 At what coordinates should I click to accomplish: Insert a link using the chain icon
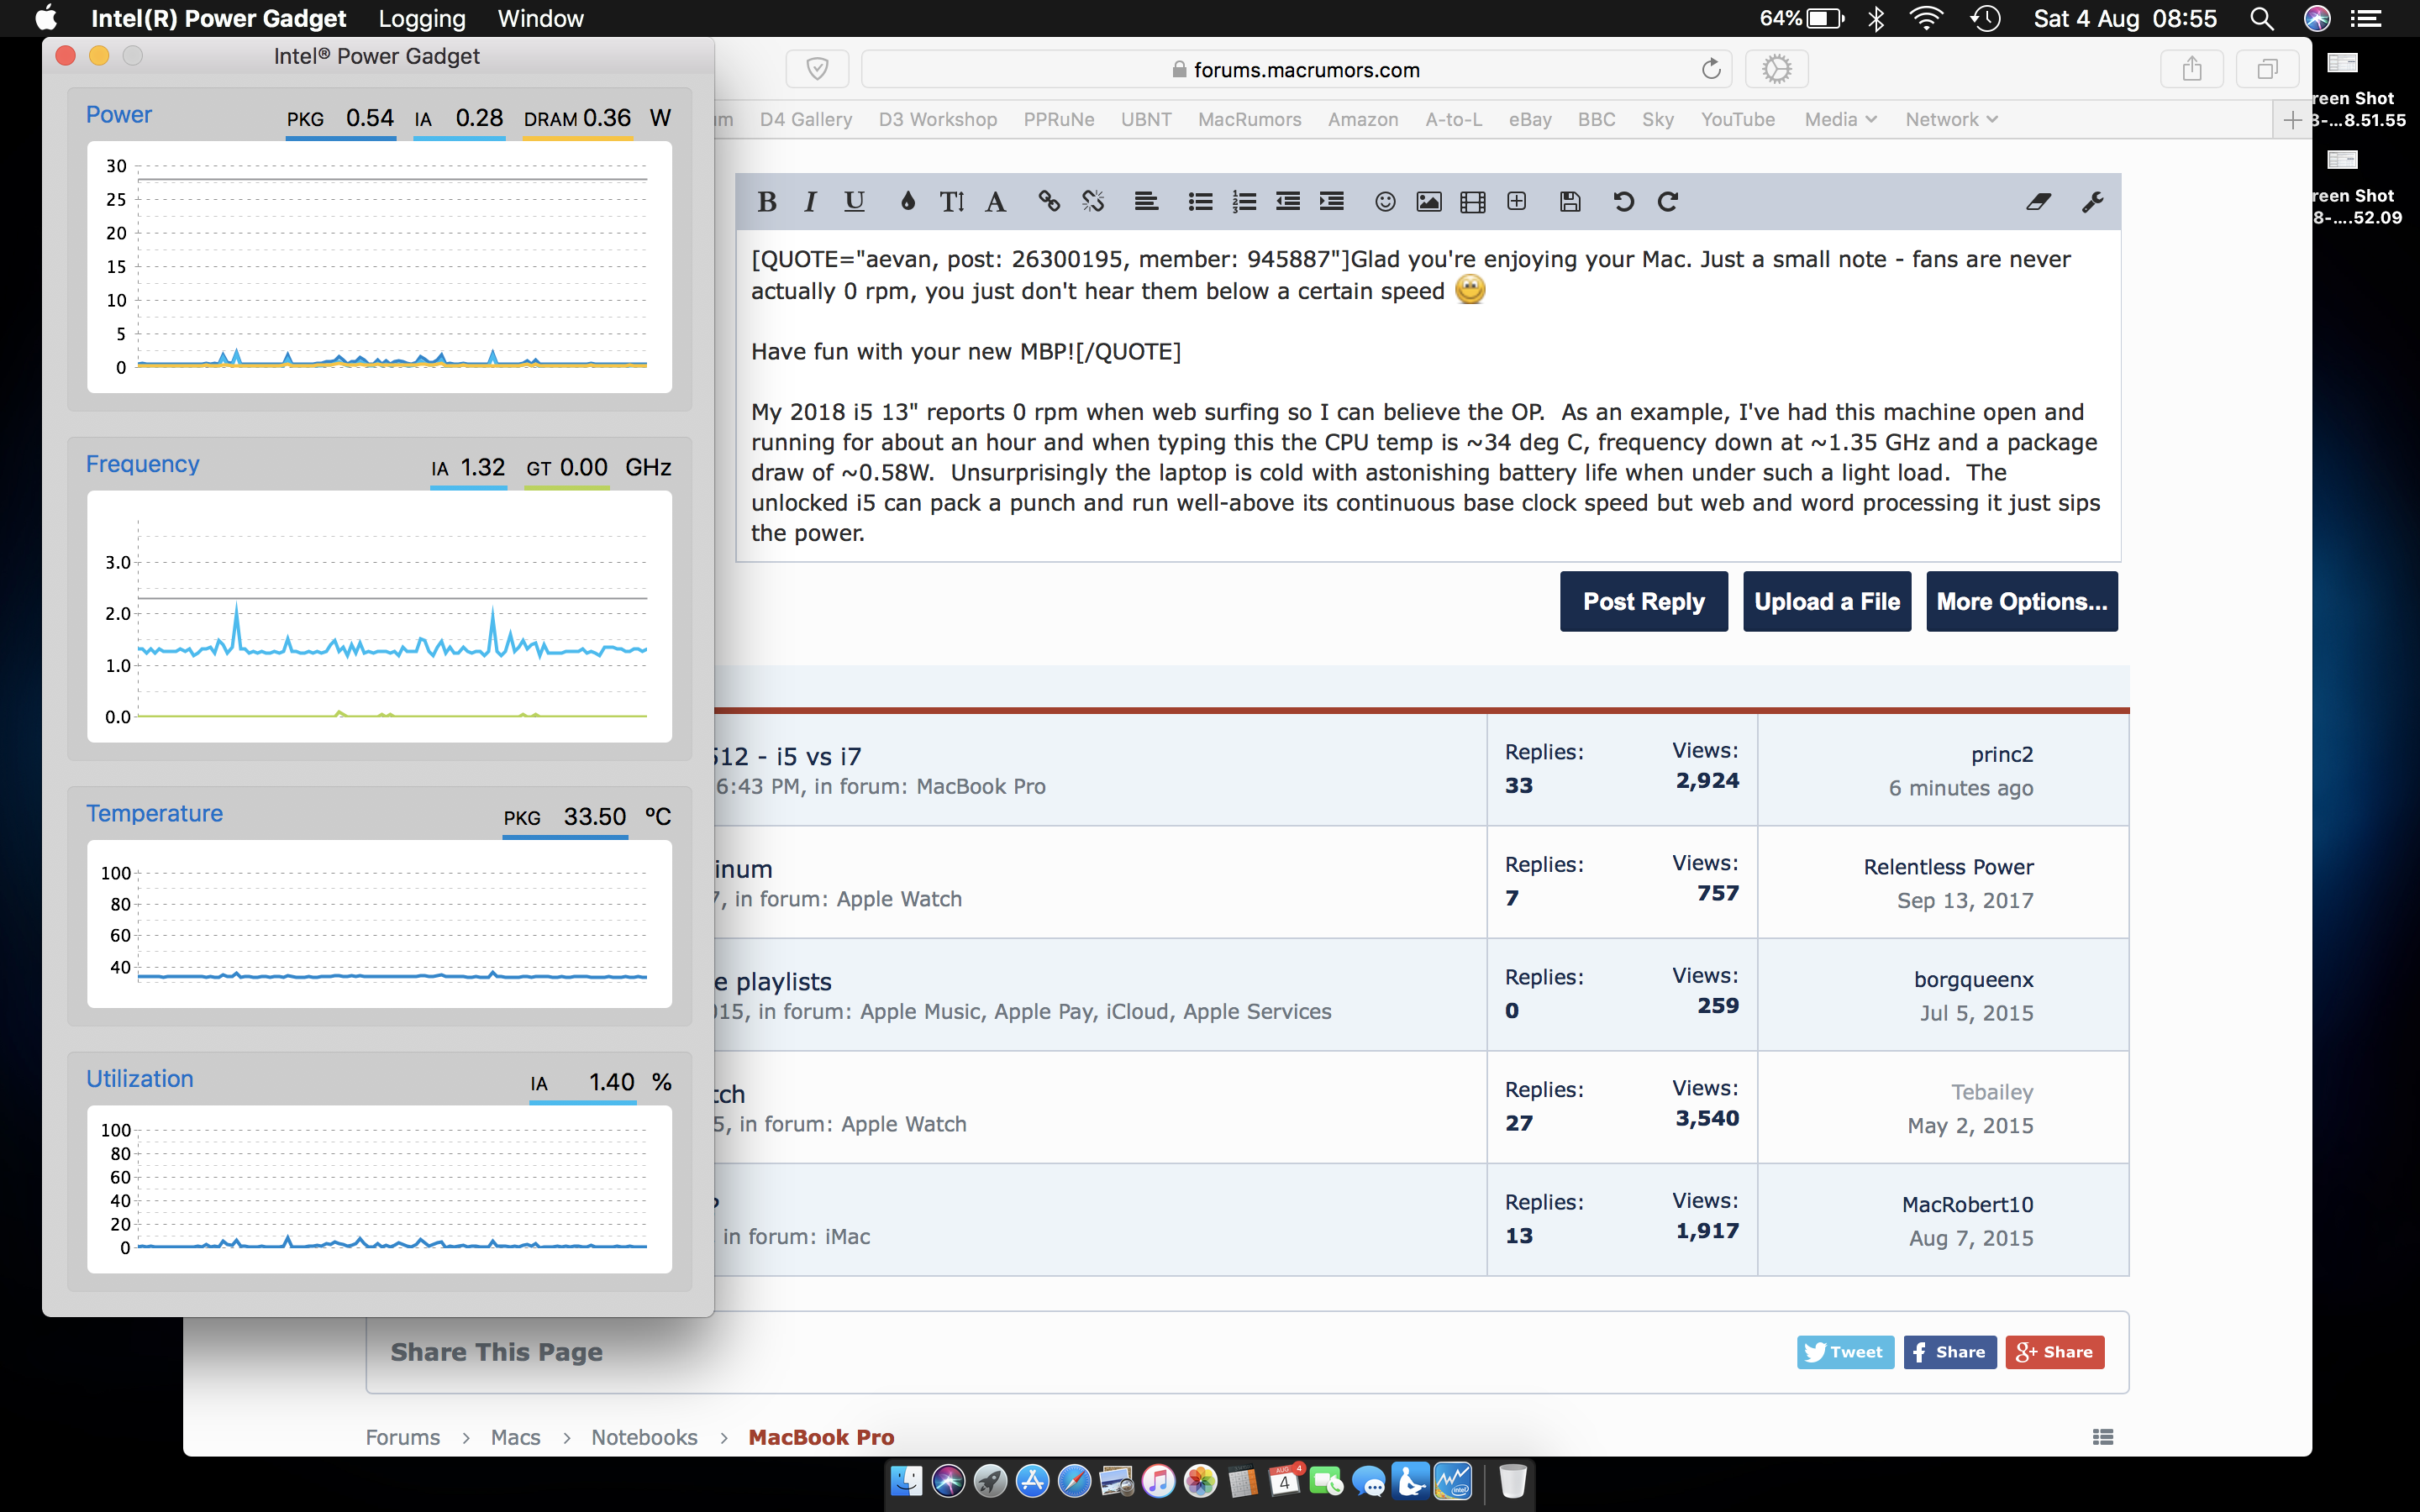[x=1049, y=202]
